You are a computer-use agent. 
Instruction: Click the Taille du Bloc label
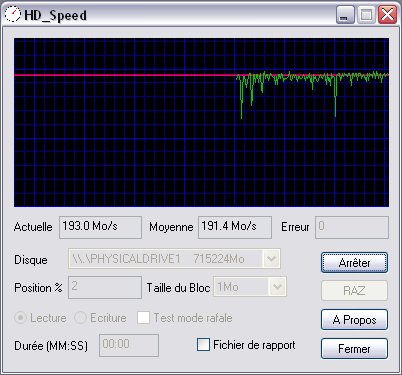coord(178,288)
